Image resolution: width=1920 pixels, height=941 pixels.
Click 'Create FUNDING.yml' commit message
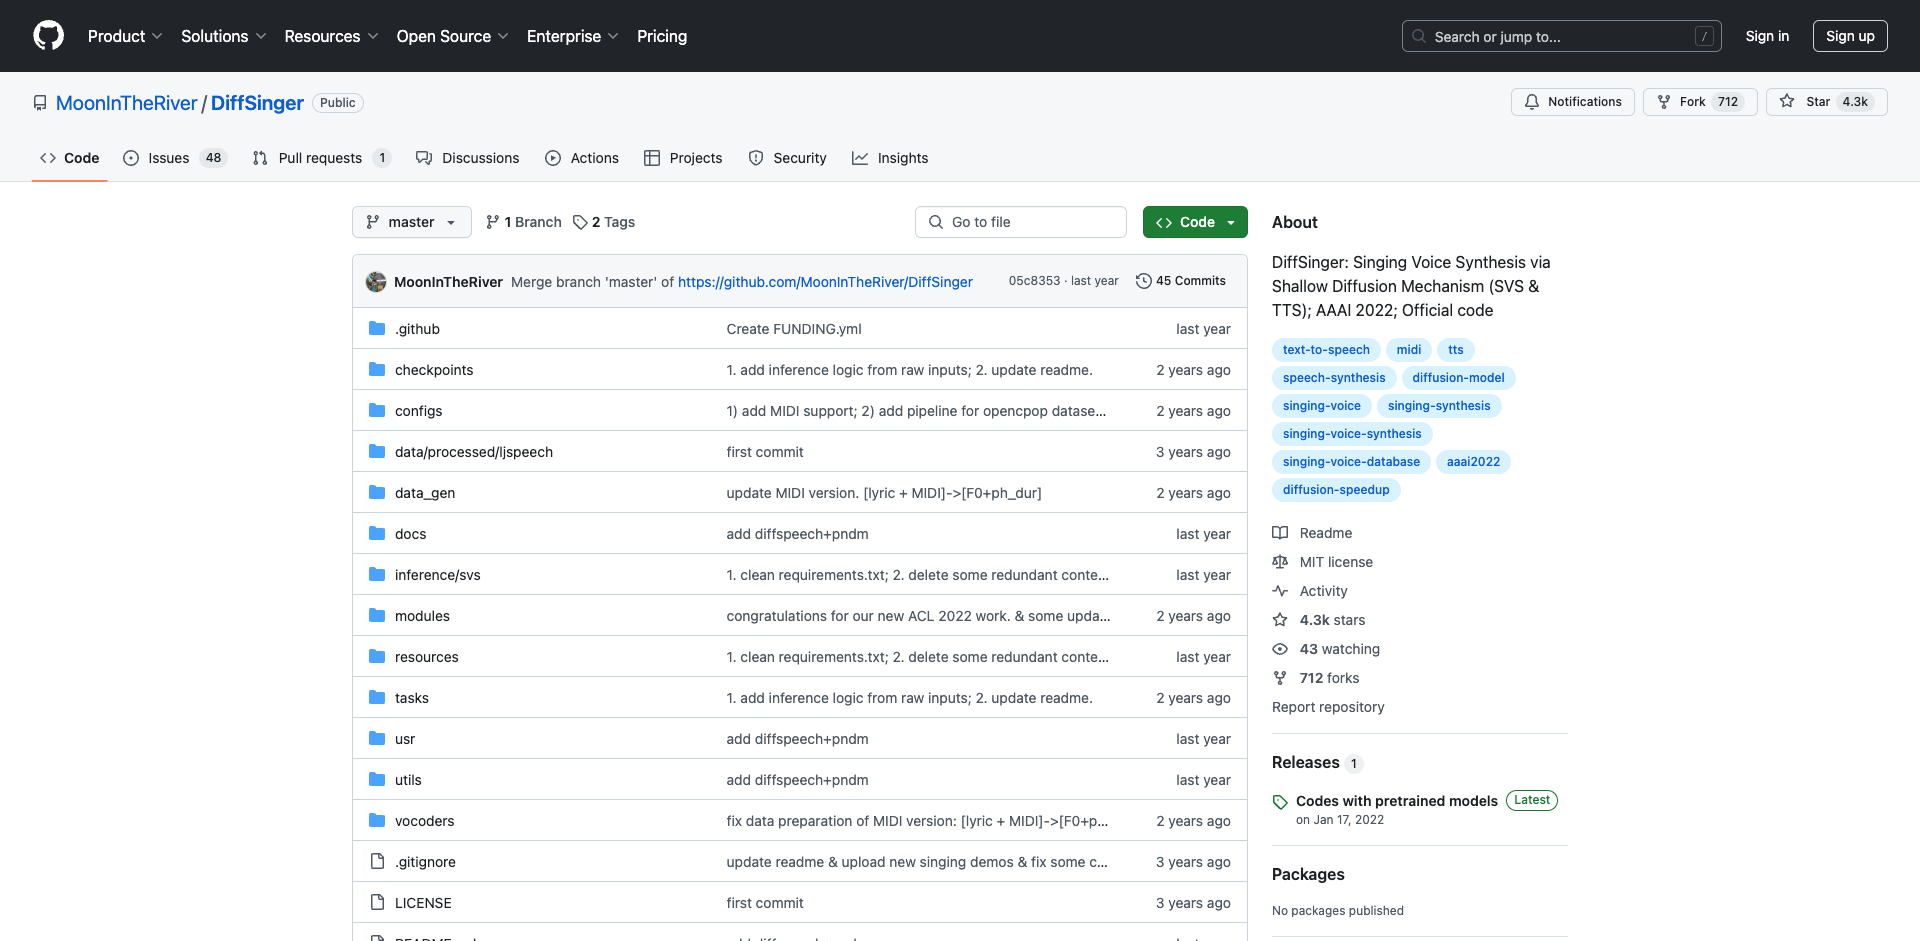[794, 329]
